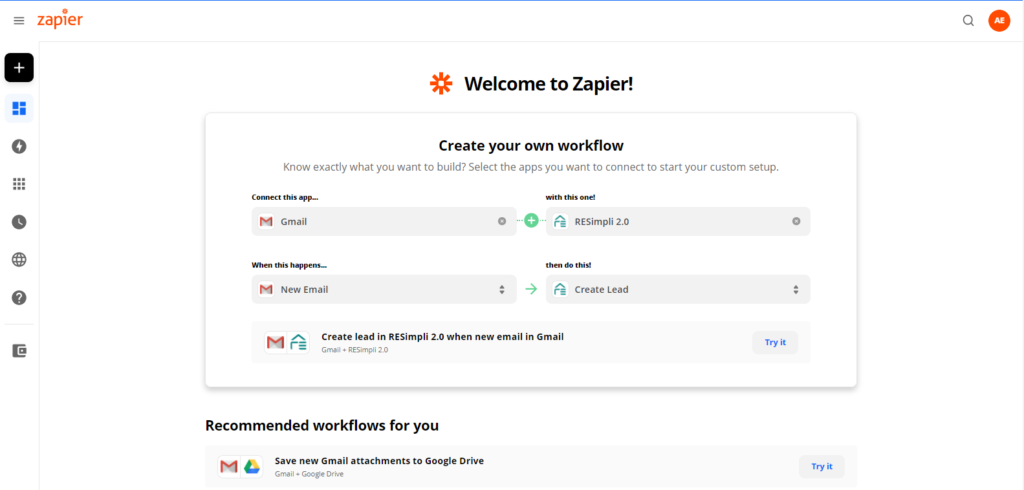Open the Dashboard sidebar icon
1024x490 pixels.
(19, 108)
